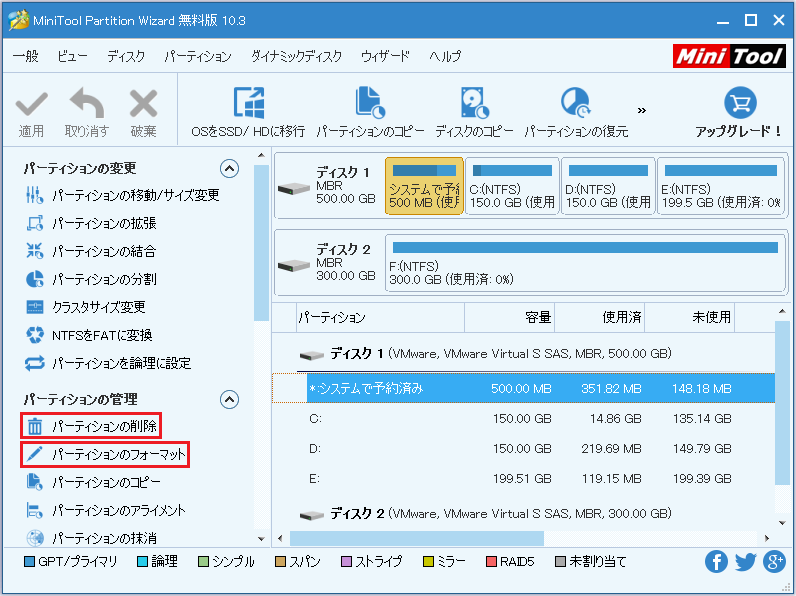Viewport: 796px width, 596px height.
Task: Collapse the パーティションの管理 section
Action: [229, 400]
